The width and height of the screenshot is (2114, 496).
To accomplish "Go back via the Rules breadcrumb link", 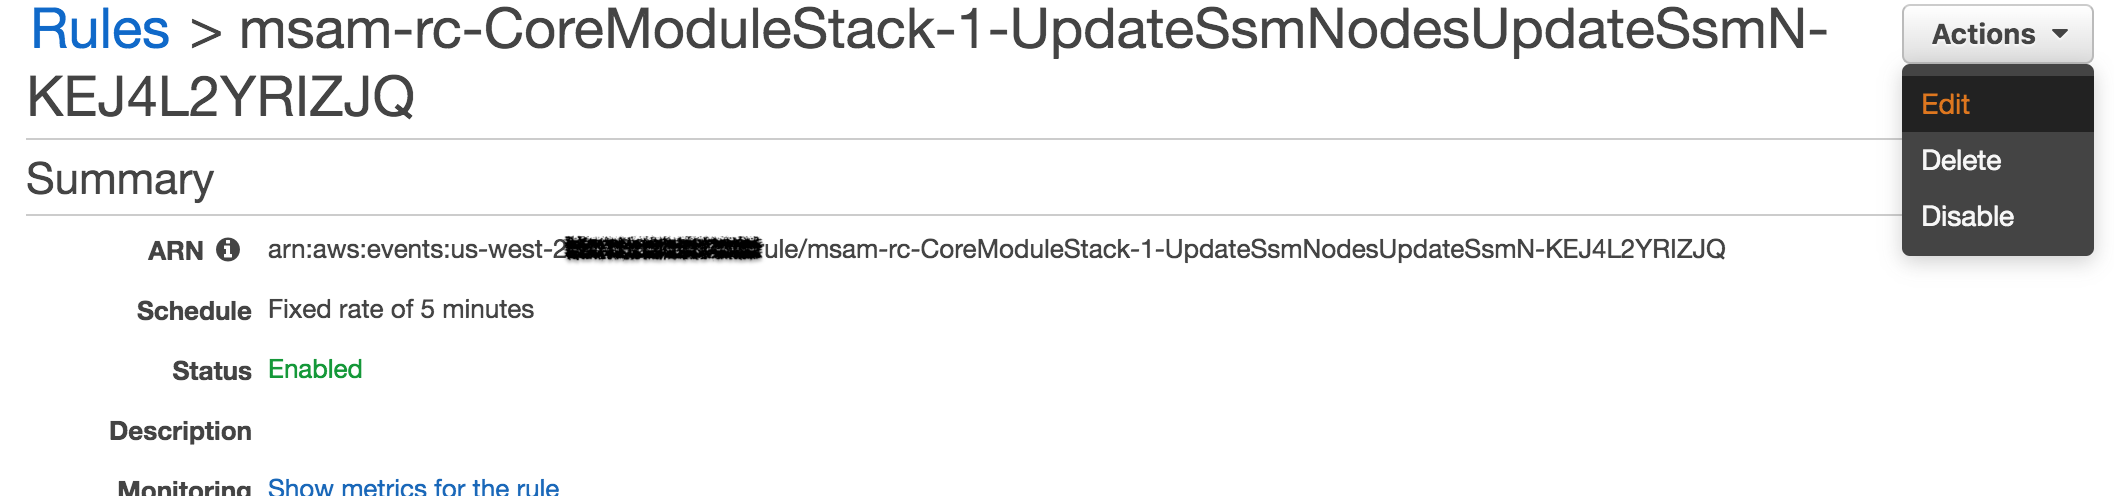I will pos(100,30).
